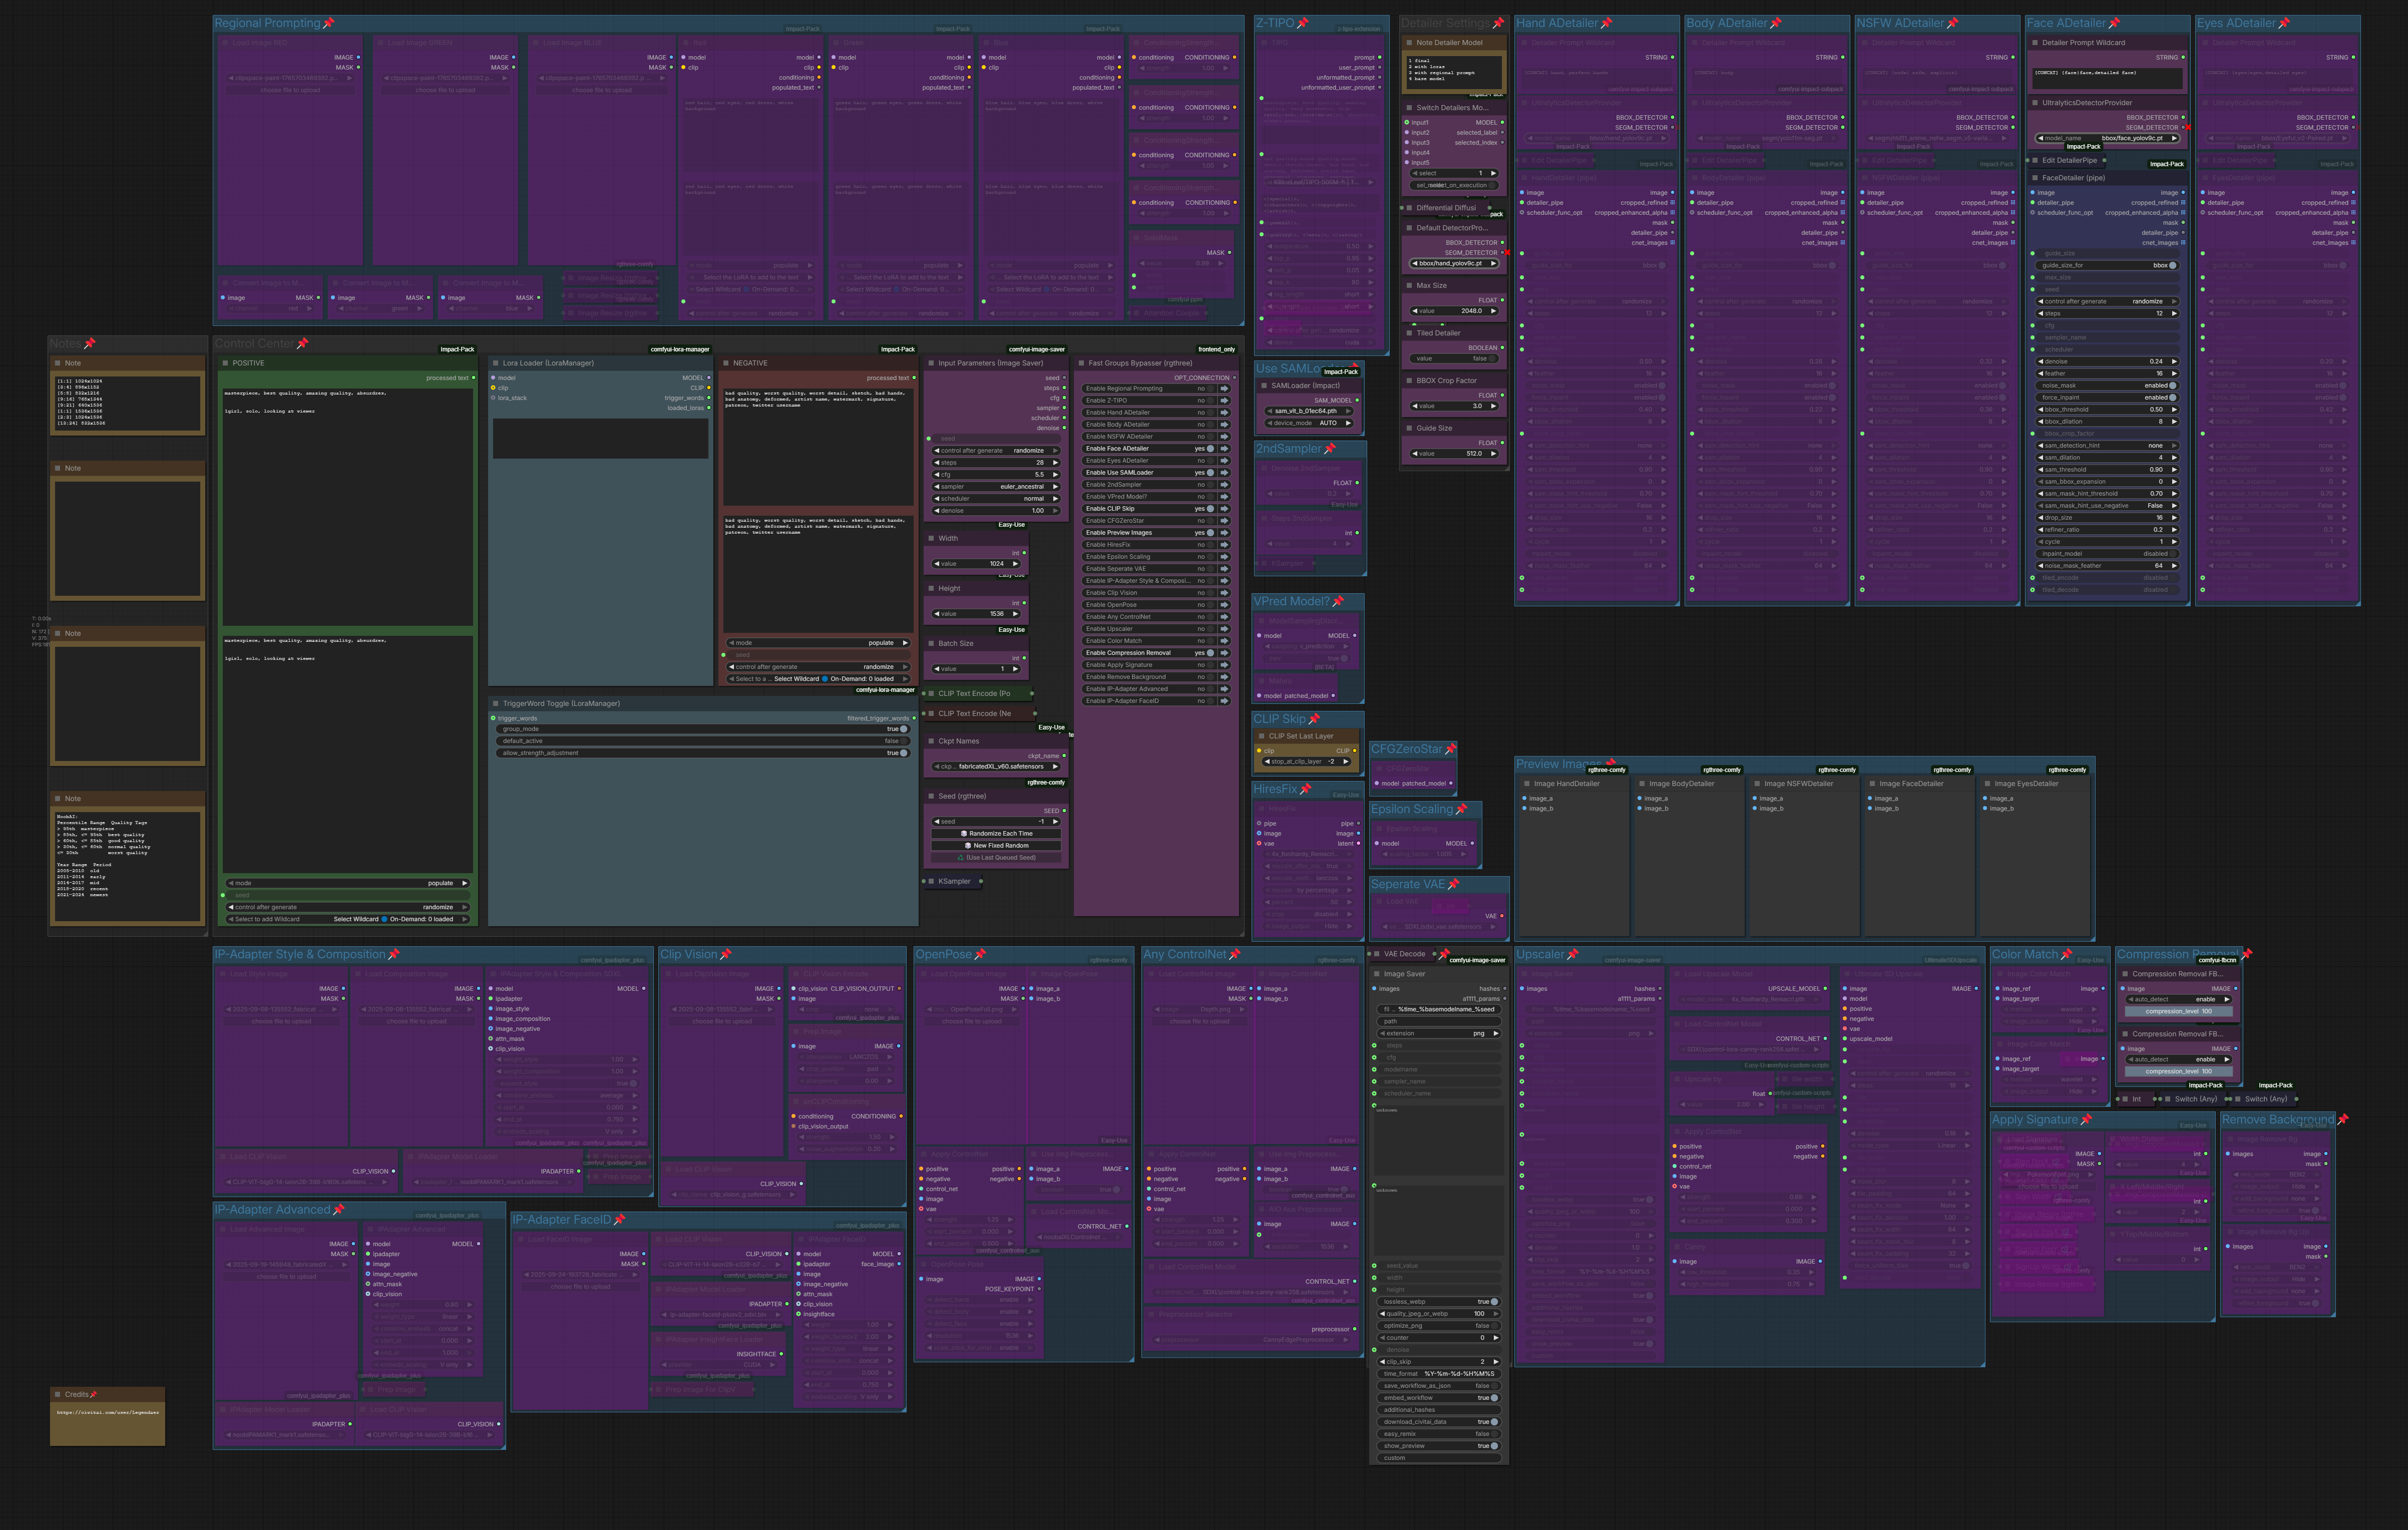
Task: Click the pin icon on Face ADetailer group
Action: coord(2115,23)
